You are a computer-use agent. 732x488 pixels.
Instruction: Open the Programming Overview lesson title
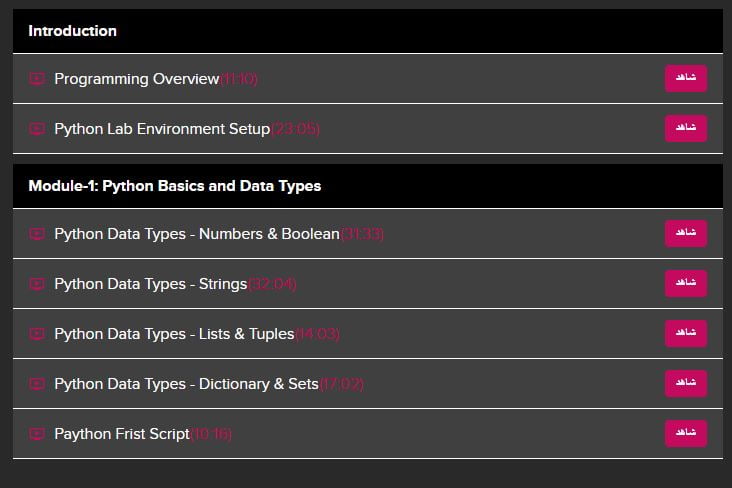tap(137, 79)
